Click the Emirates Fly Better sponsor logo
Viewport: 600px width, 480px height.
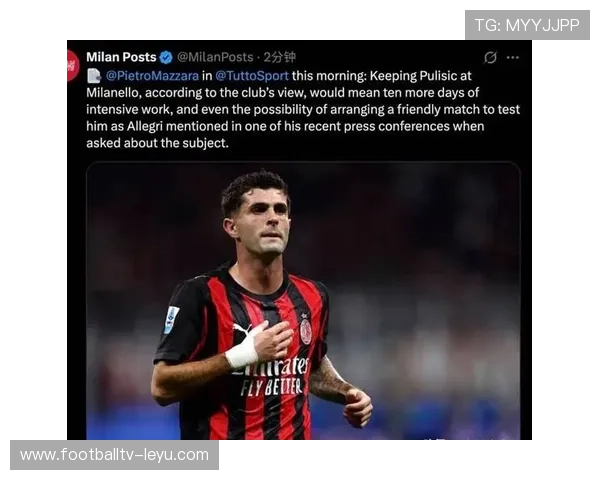click(x=270, y=376)
